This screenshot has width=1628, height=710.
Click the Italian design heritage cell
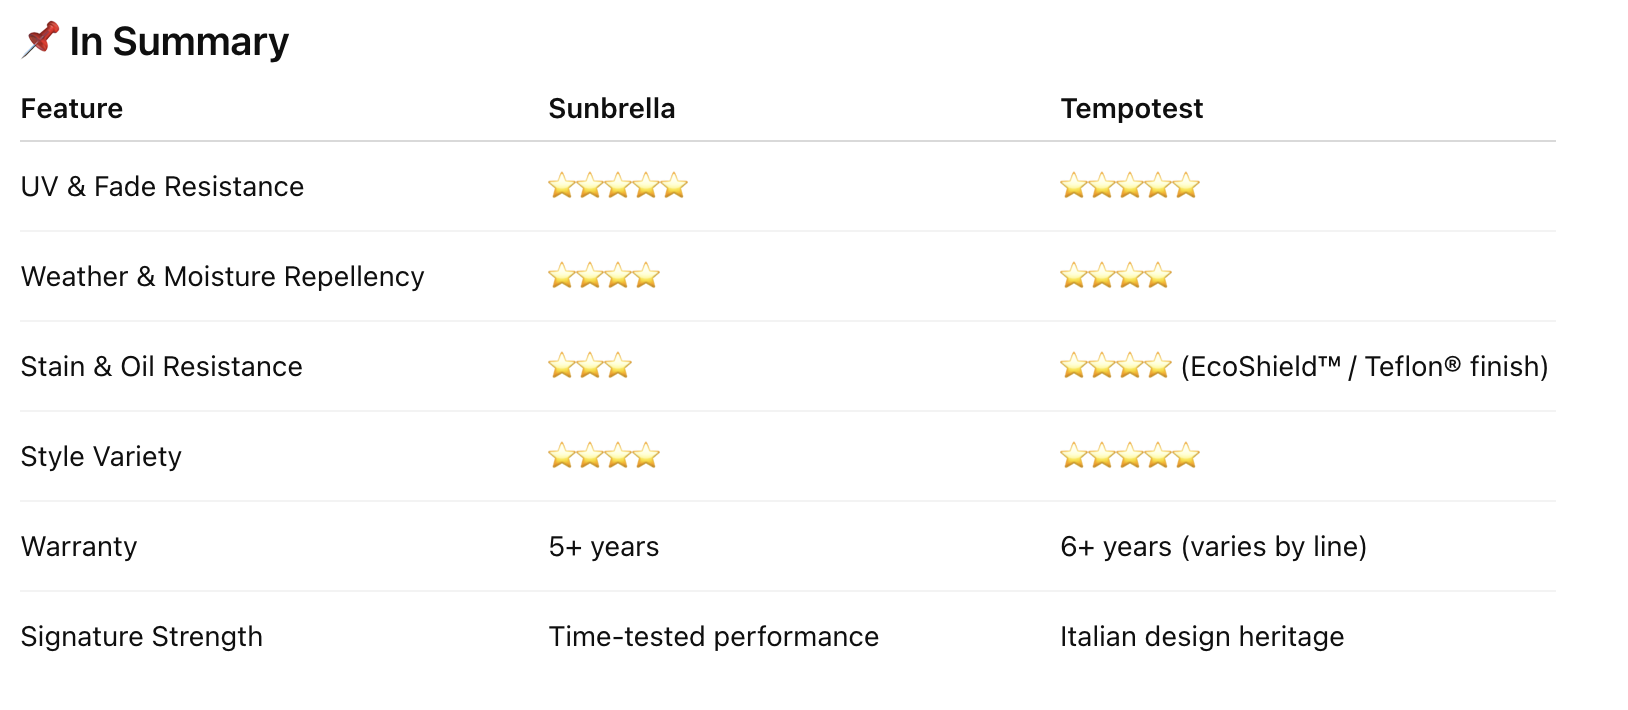click(x=1201, y=636)
